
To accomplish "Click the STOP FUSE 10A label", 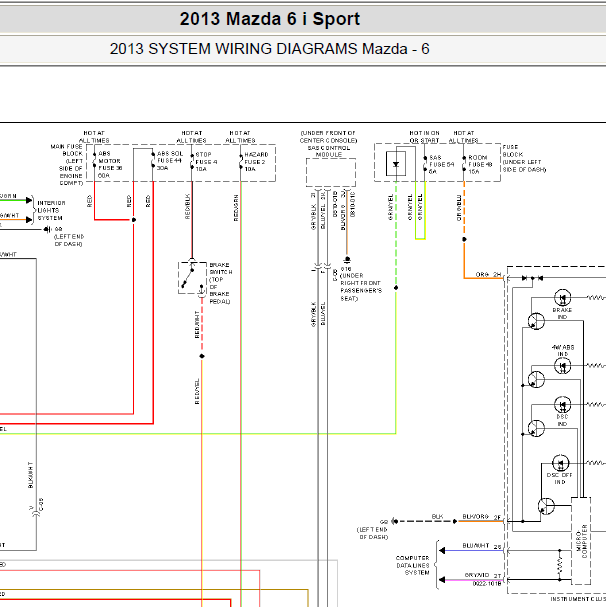I will pyautogui.click(x=206, y=161).
